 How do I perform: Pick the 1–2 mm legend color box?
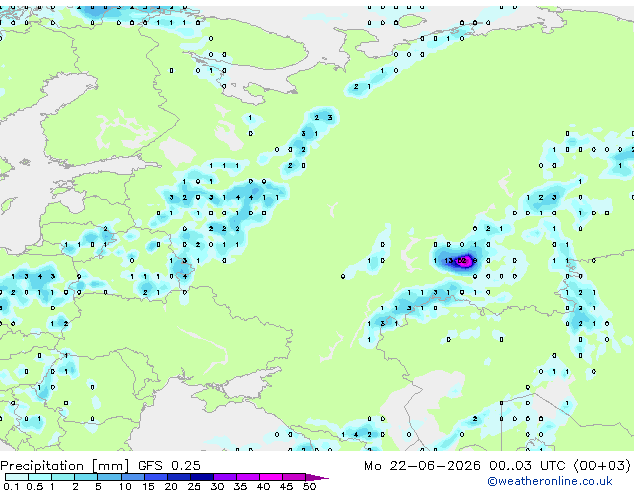pos(63,477)
